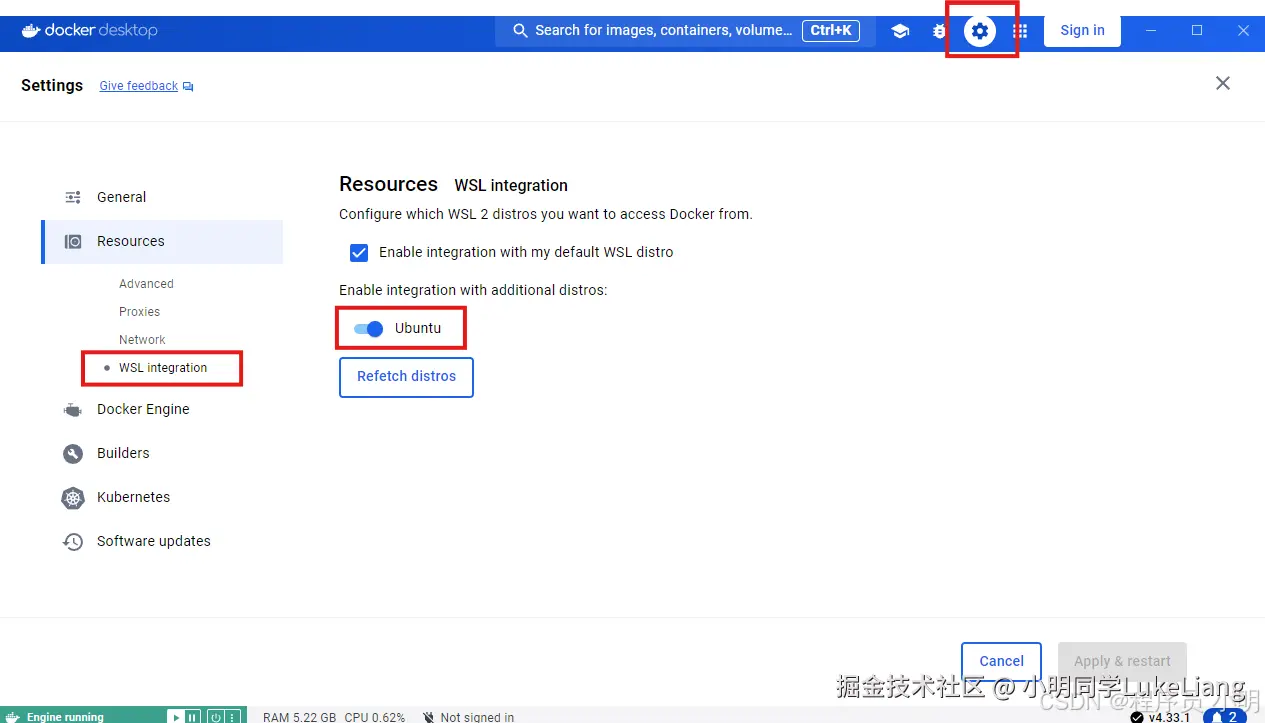The width and height of the screenshot is (1265, 723).
Task: Select the Resources settings section
Action: (x=162, y=241)
